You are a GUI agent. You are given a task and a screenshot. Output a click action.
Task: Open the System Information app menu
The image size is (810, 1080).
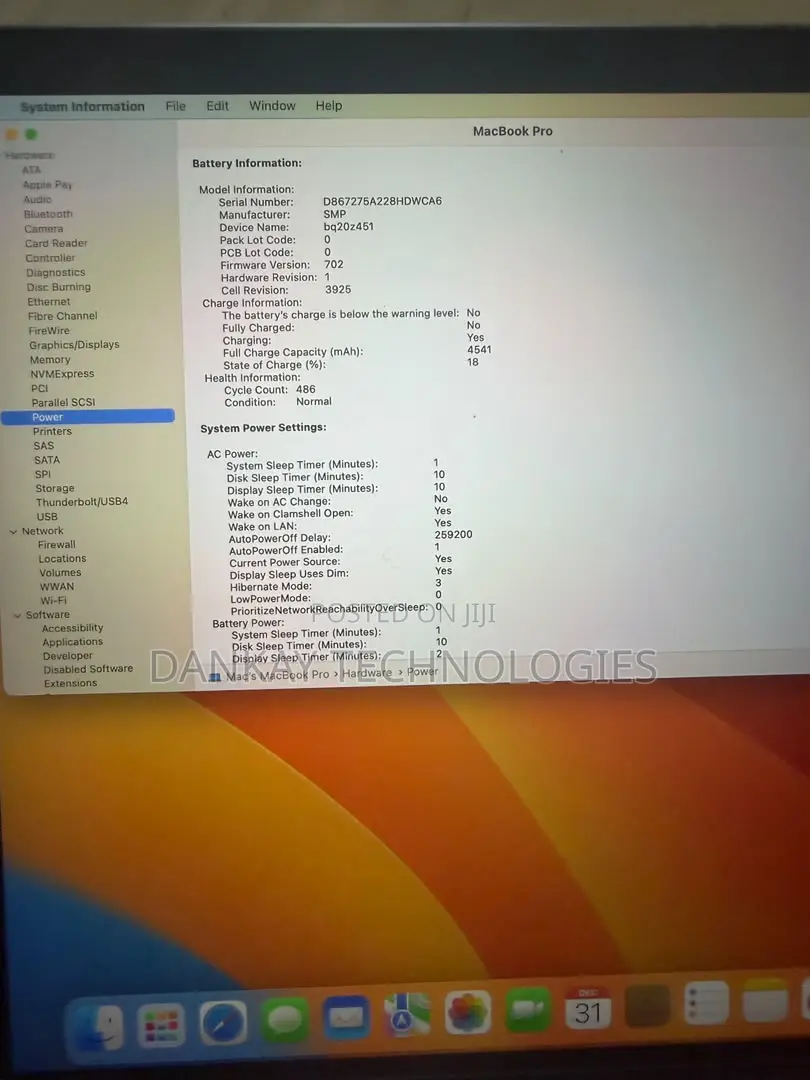pyautogui.click(x=83, y=107)
